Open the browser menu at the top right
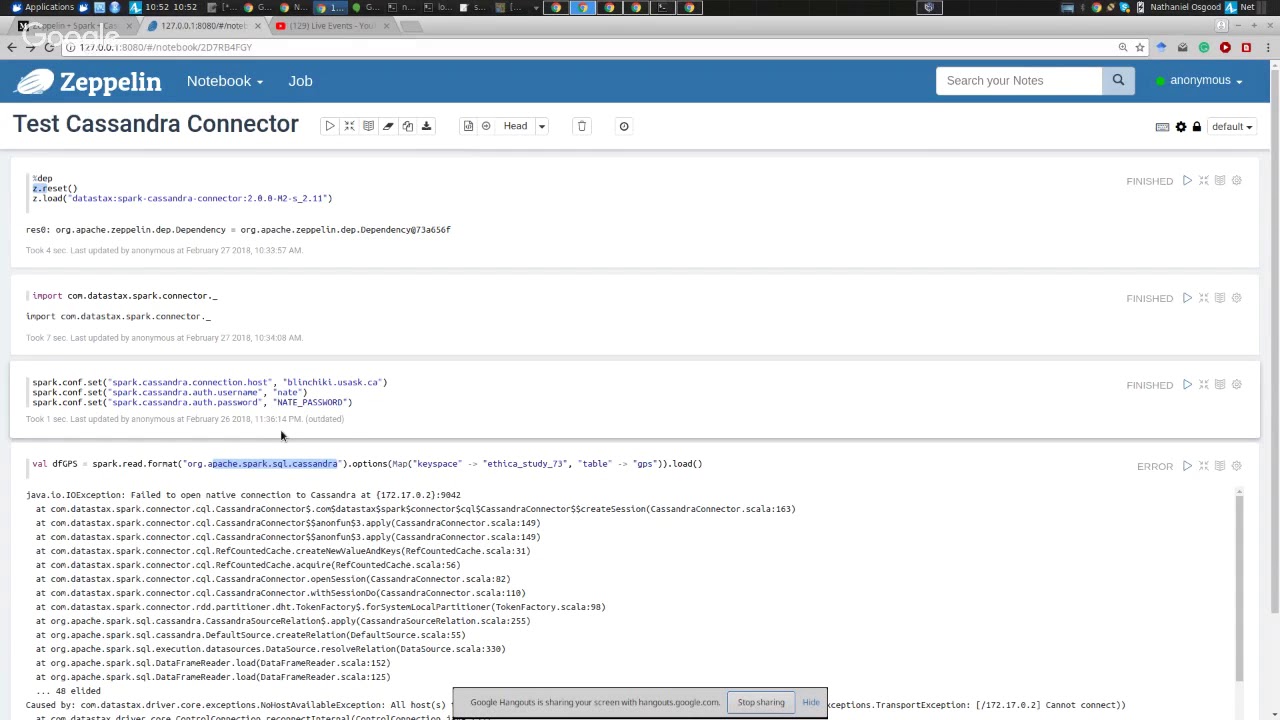This screenshot has width=1280, height=720. tap(1266, 47)
